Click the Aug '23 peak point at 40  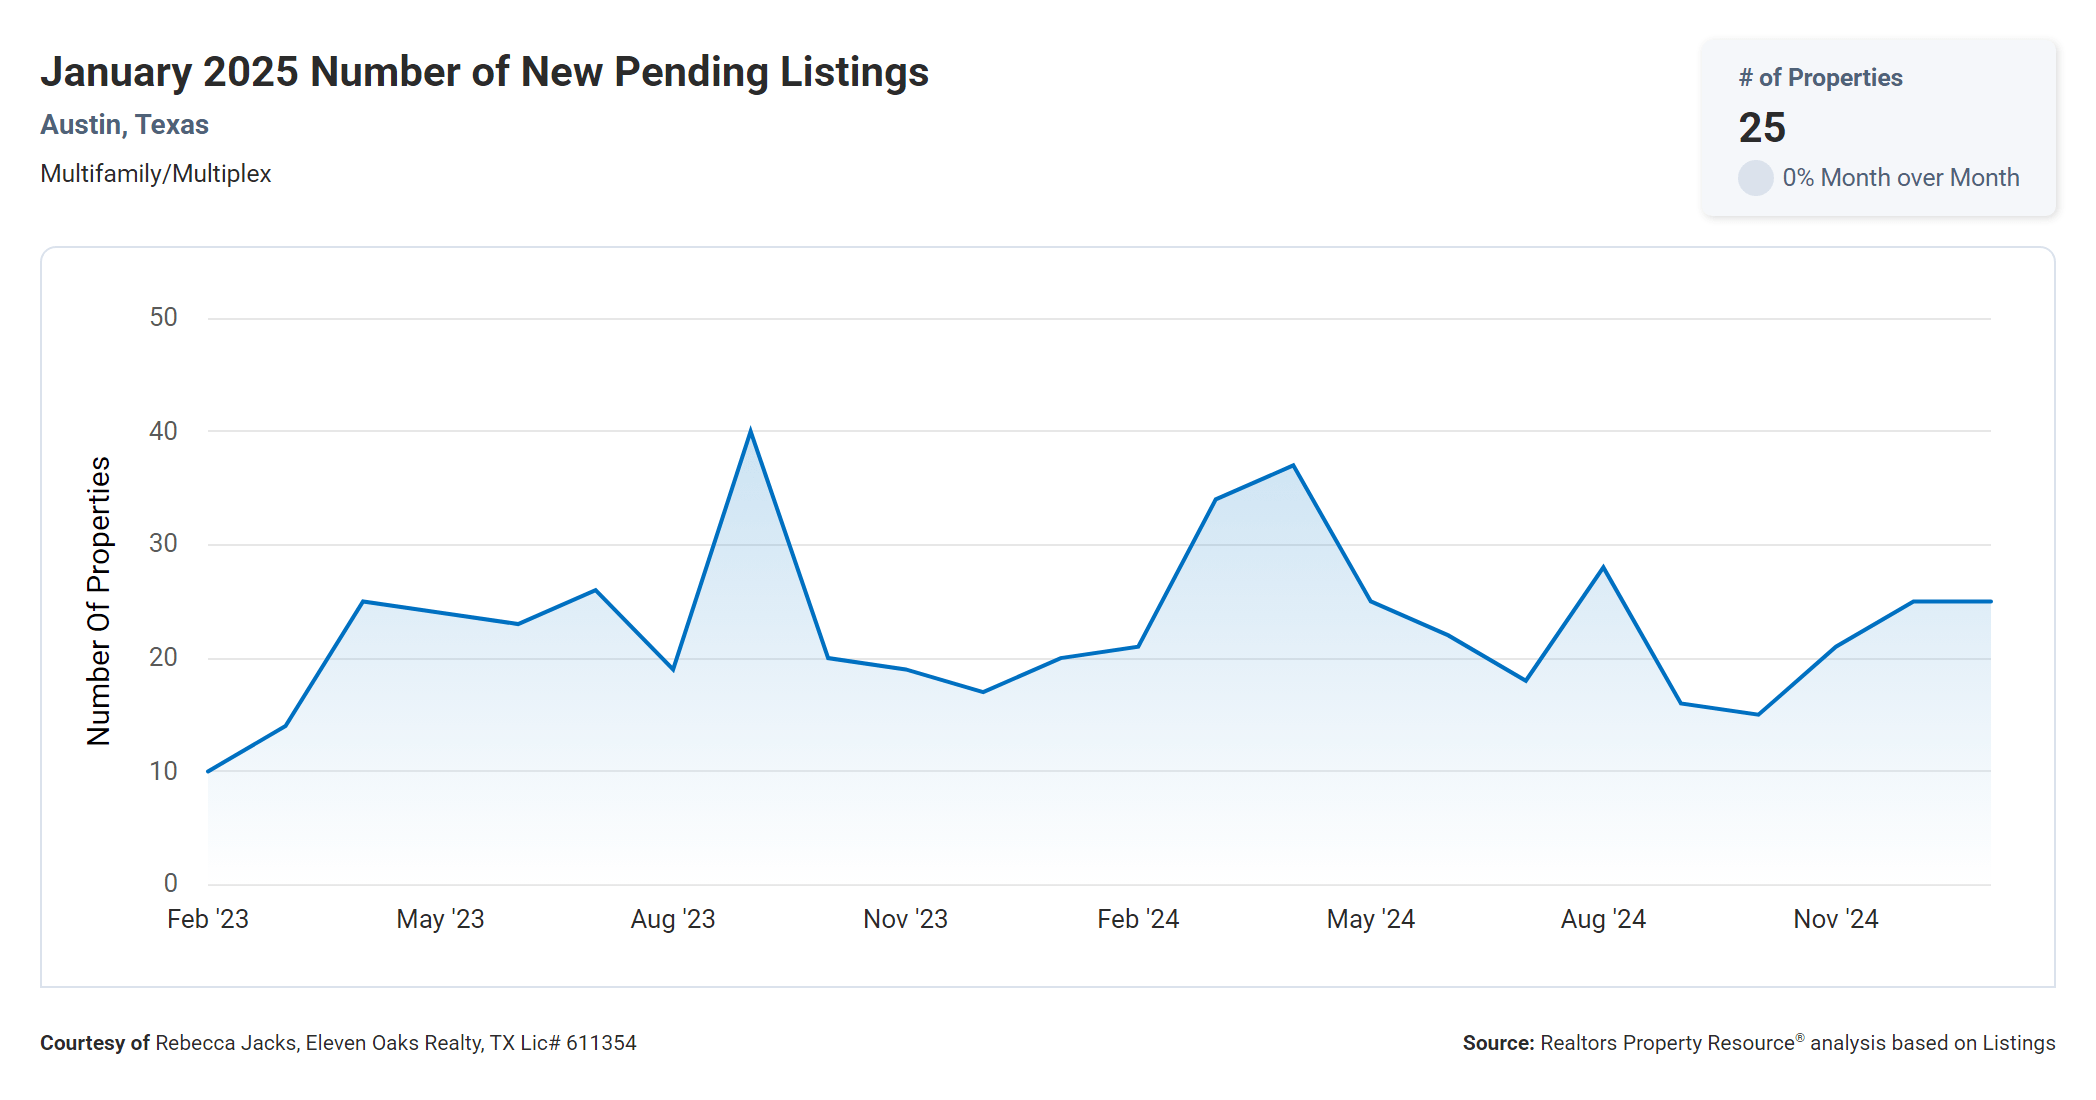pos(750,432)
